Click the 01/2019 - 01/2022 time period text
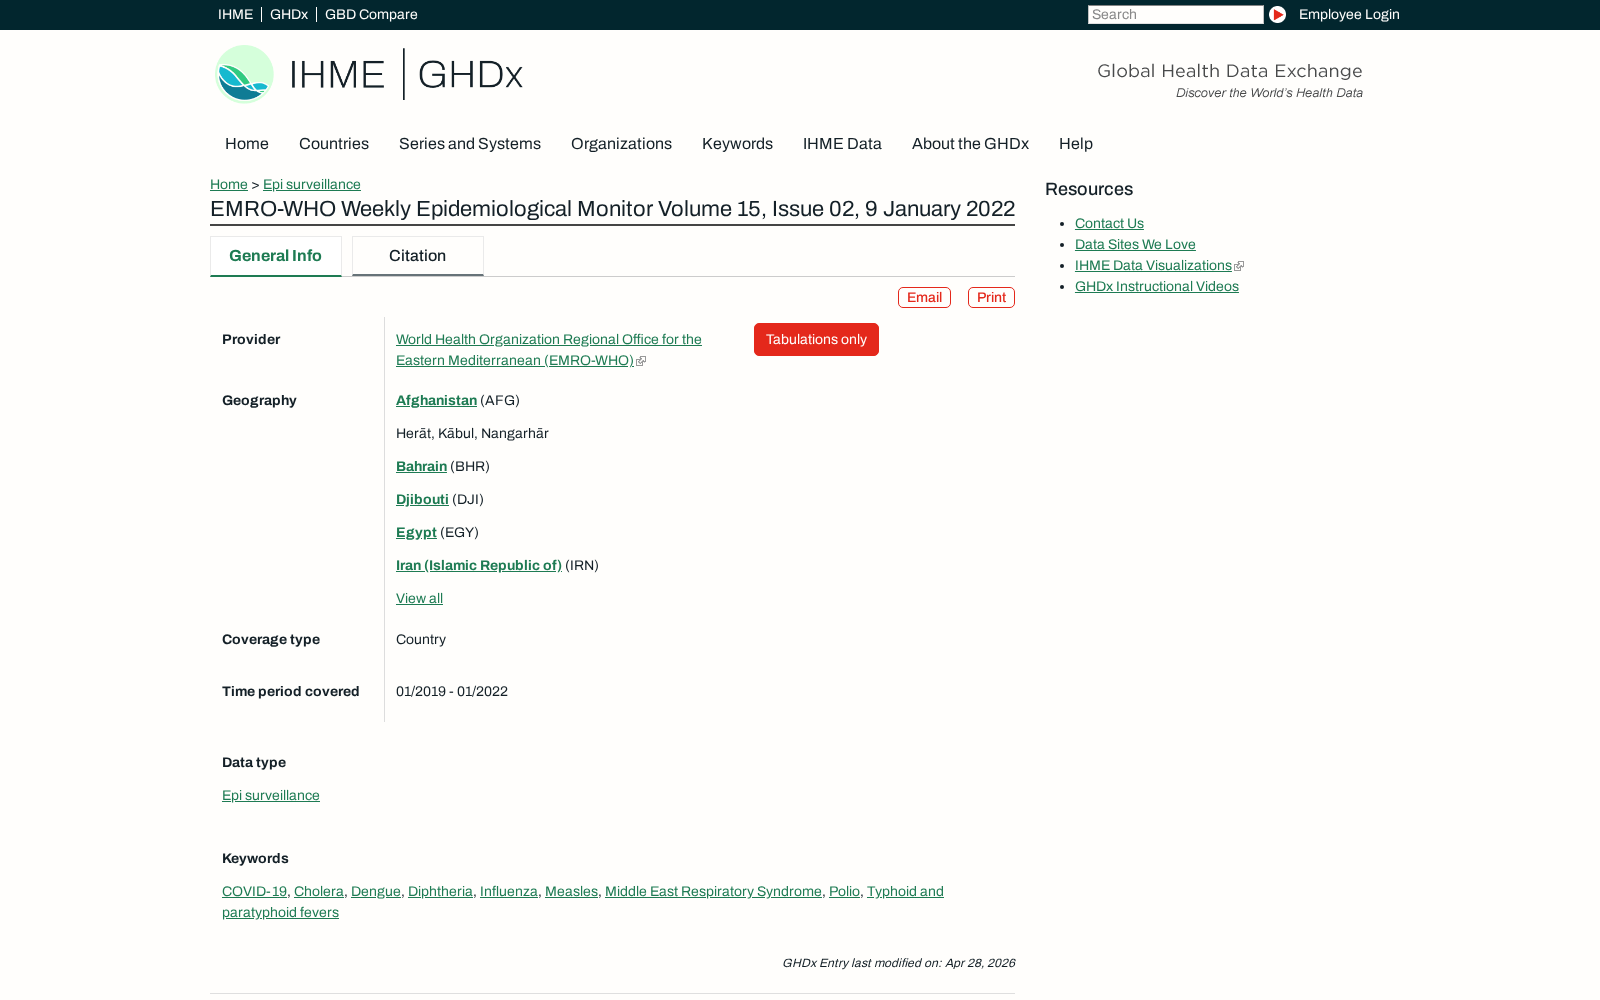This screenshot has width=1600, height=1000. click(x=452, y=691)
